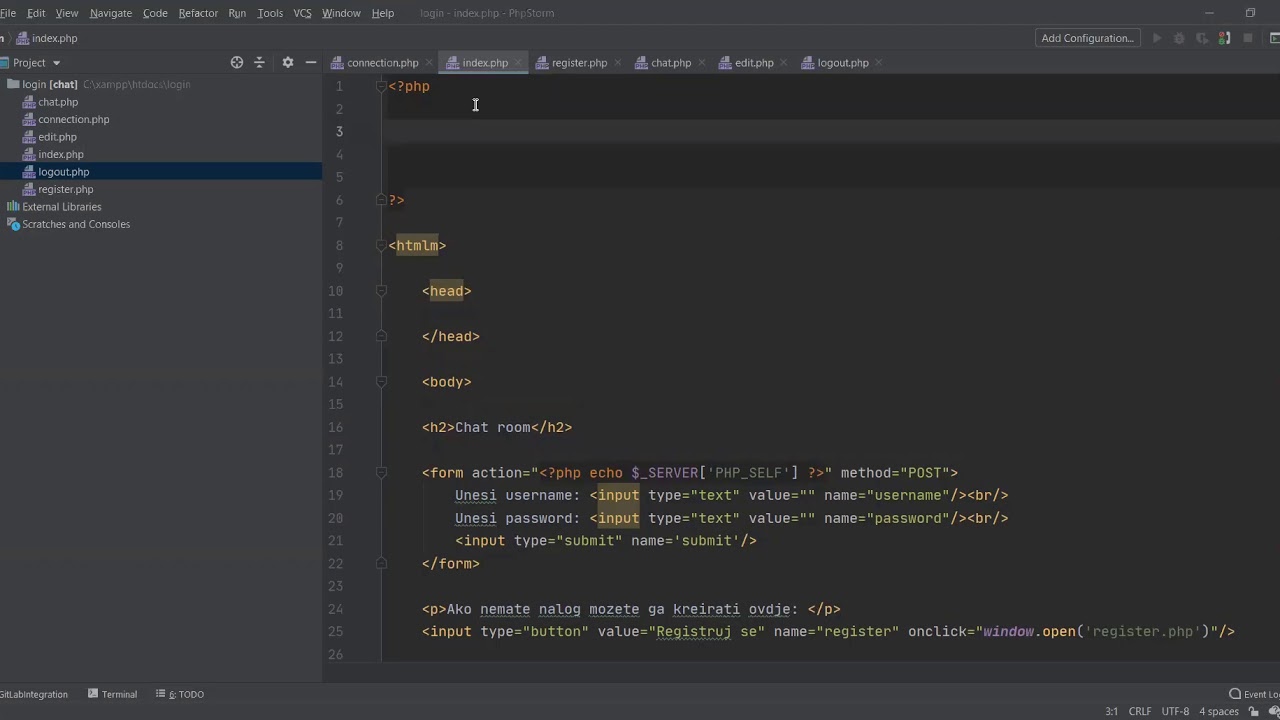1280x720 pixels.
Task: Open the Window menu
Action: point(341,13)
